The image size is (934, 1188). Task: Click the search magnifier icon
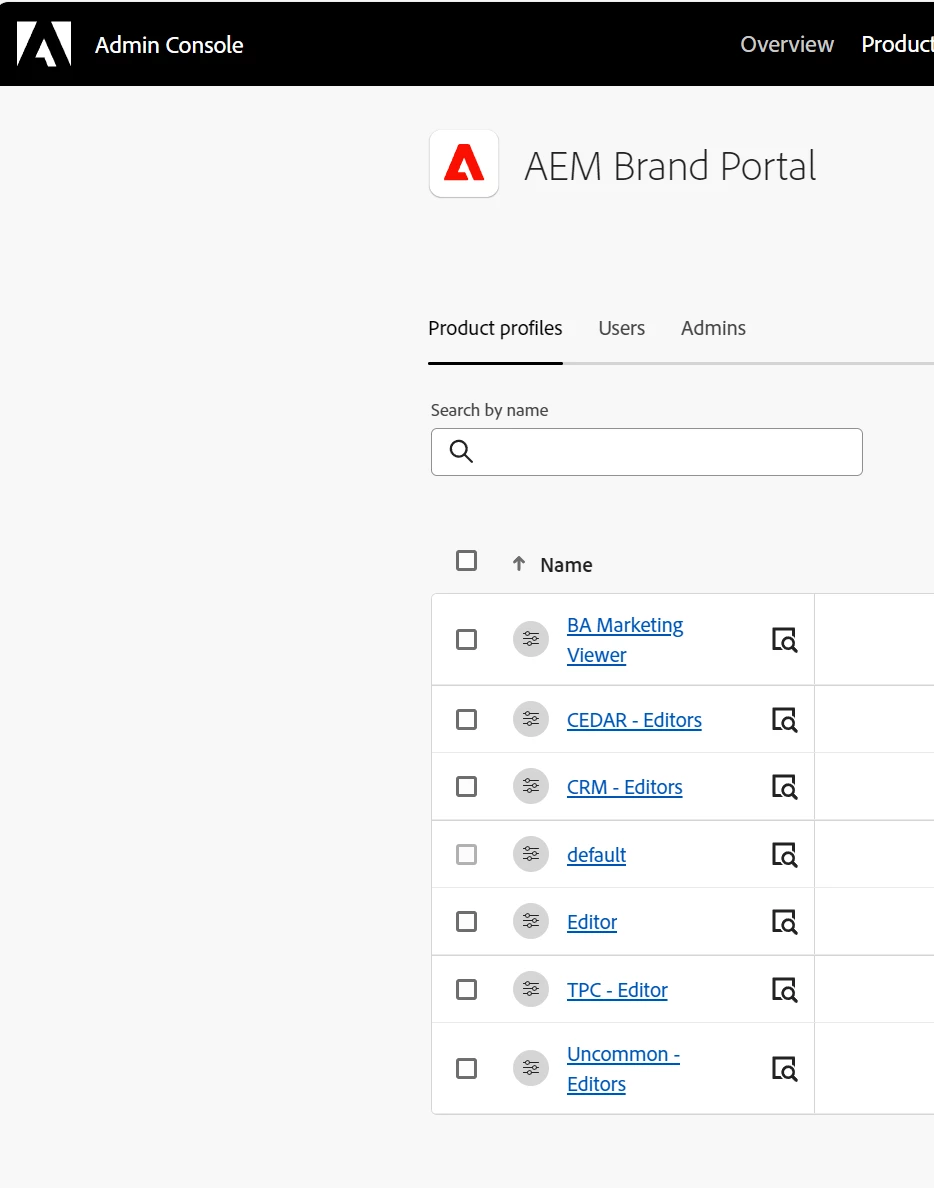pyautogui.click(x=461, y=452)
